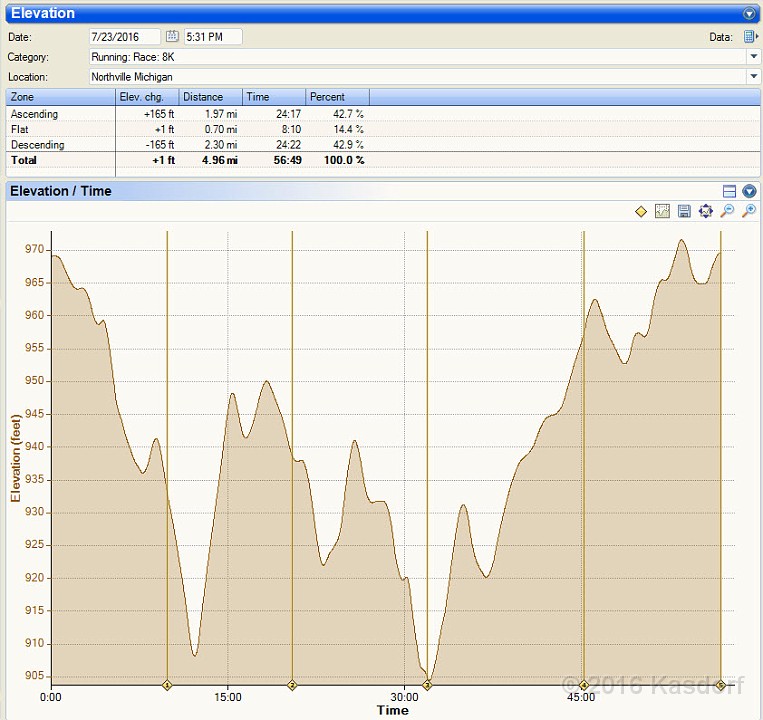Save the chart image via floppy disk icon
Image resolution: width=763 pixels, height=720 pixels.
[684, 211]
